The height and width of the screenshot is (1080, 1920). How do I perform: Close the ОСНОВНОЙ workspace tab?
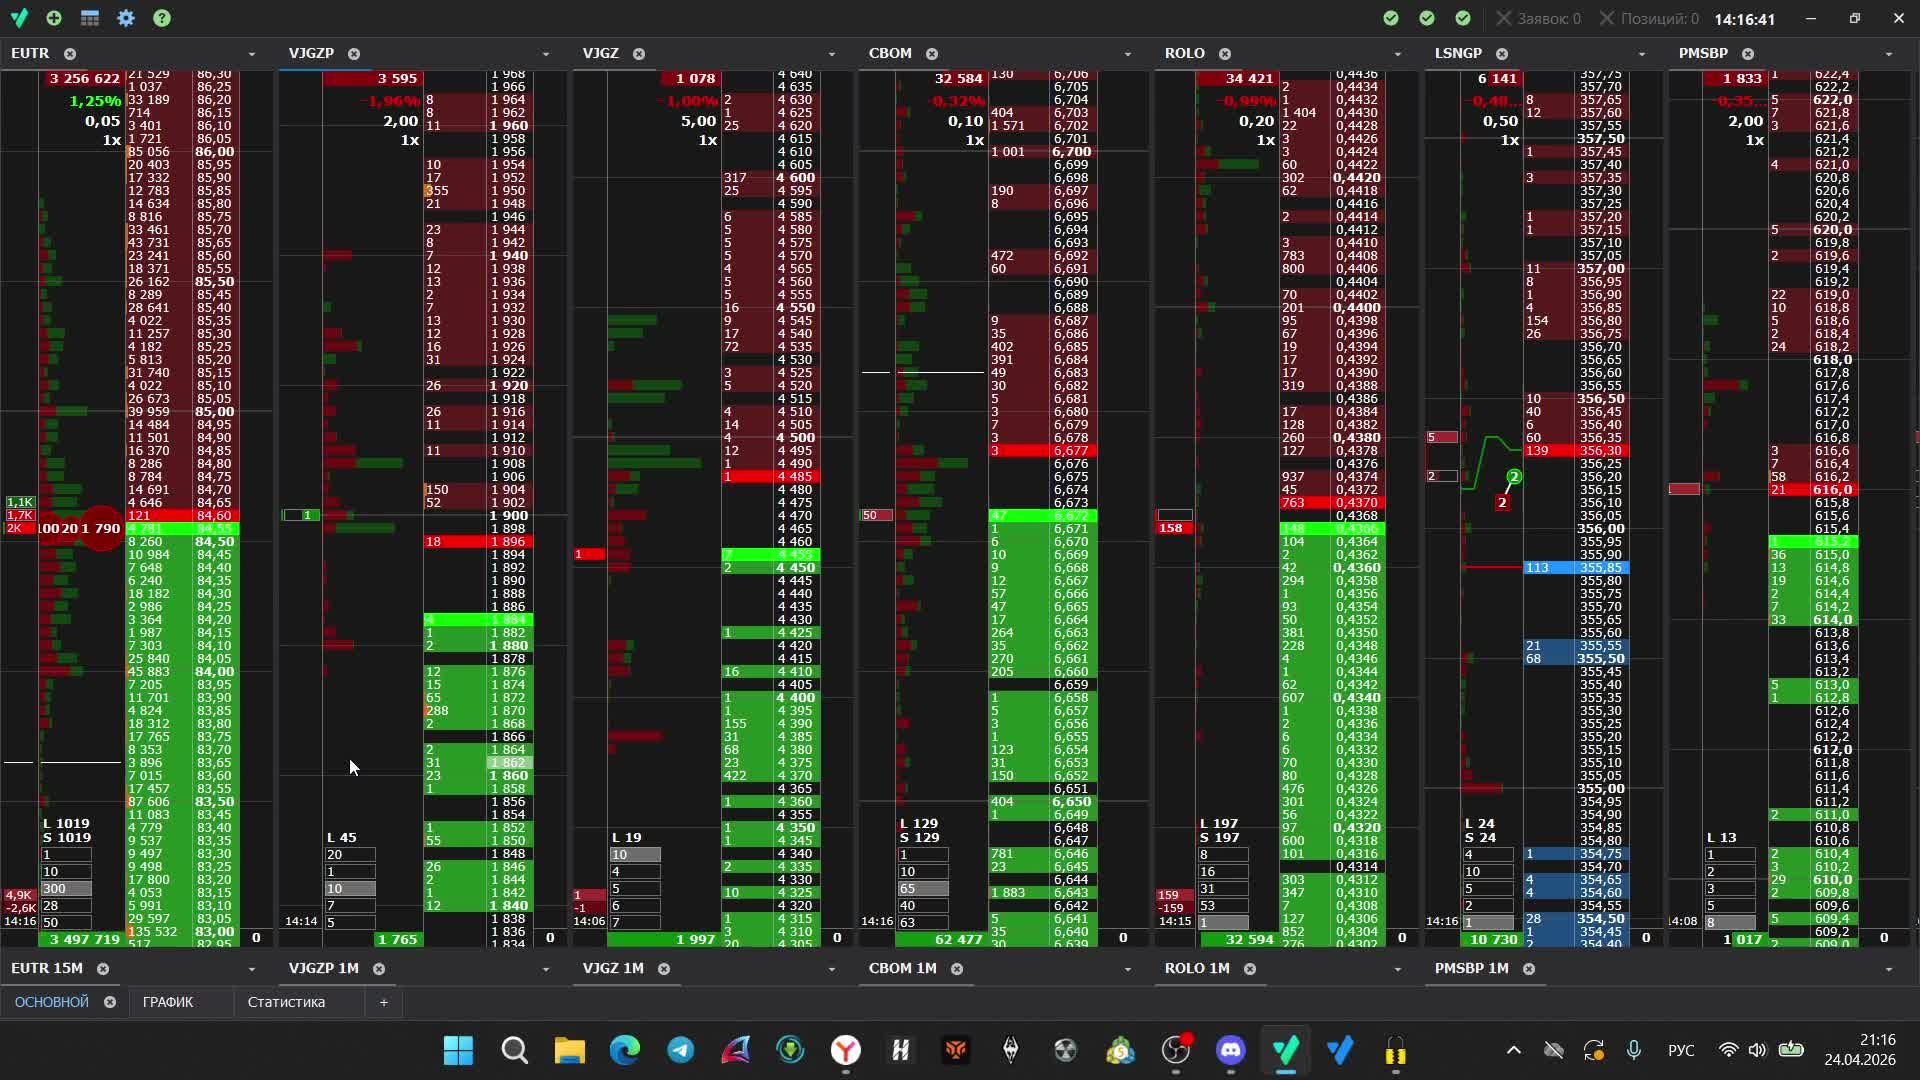110,1002
